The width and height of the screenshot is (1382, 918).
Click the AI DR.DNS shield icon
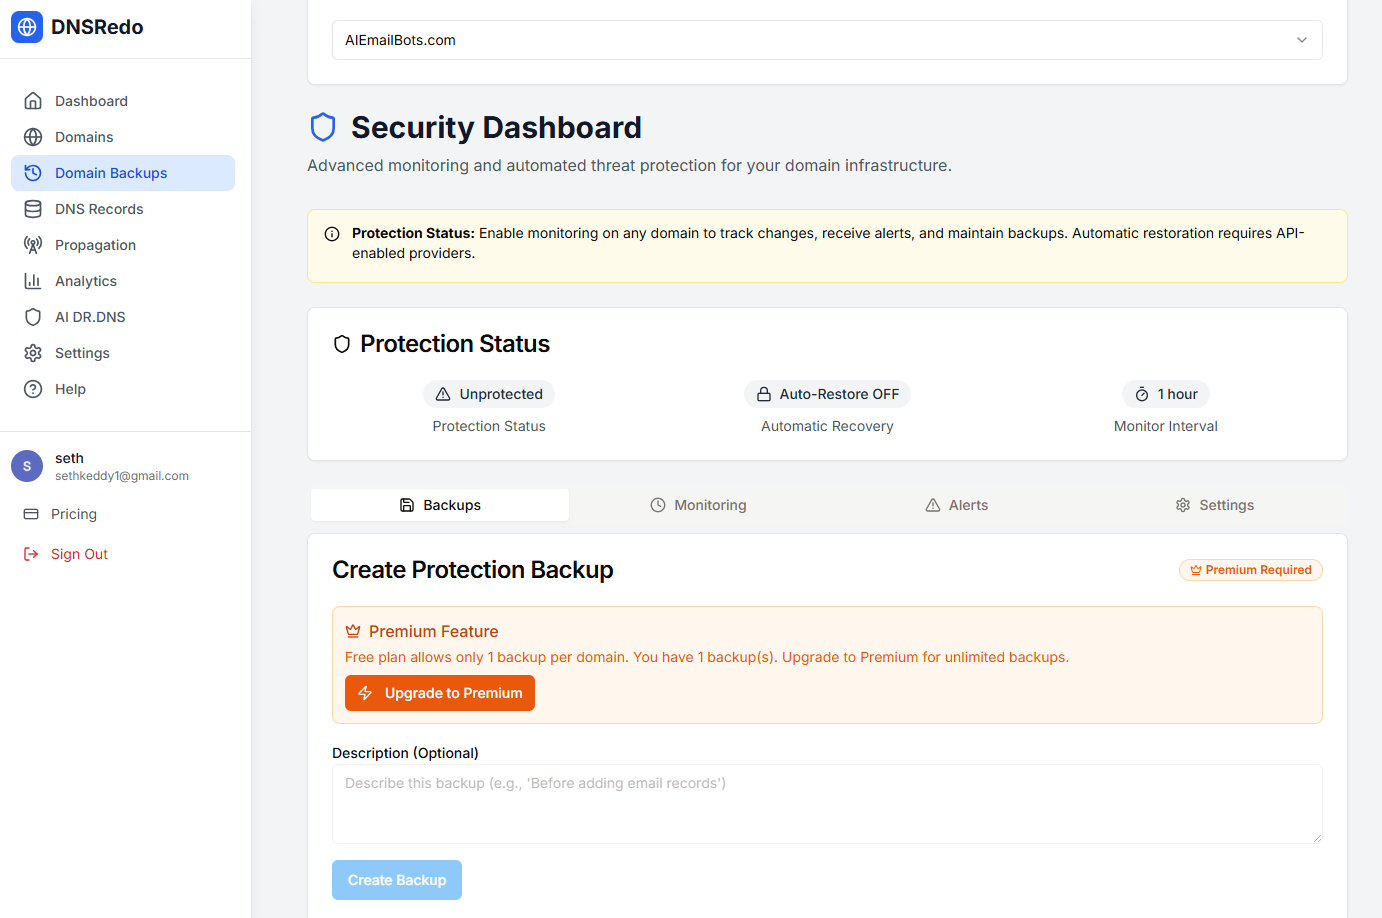coord(33,317)
